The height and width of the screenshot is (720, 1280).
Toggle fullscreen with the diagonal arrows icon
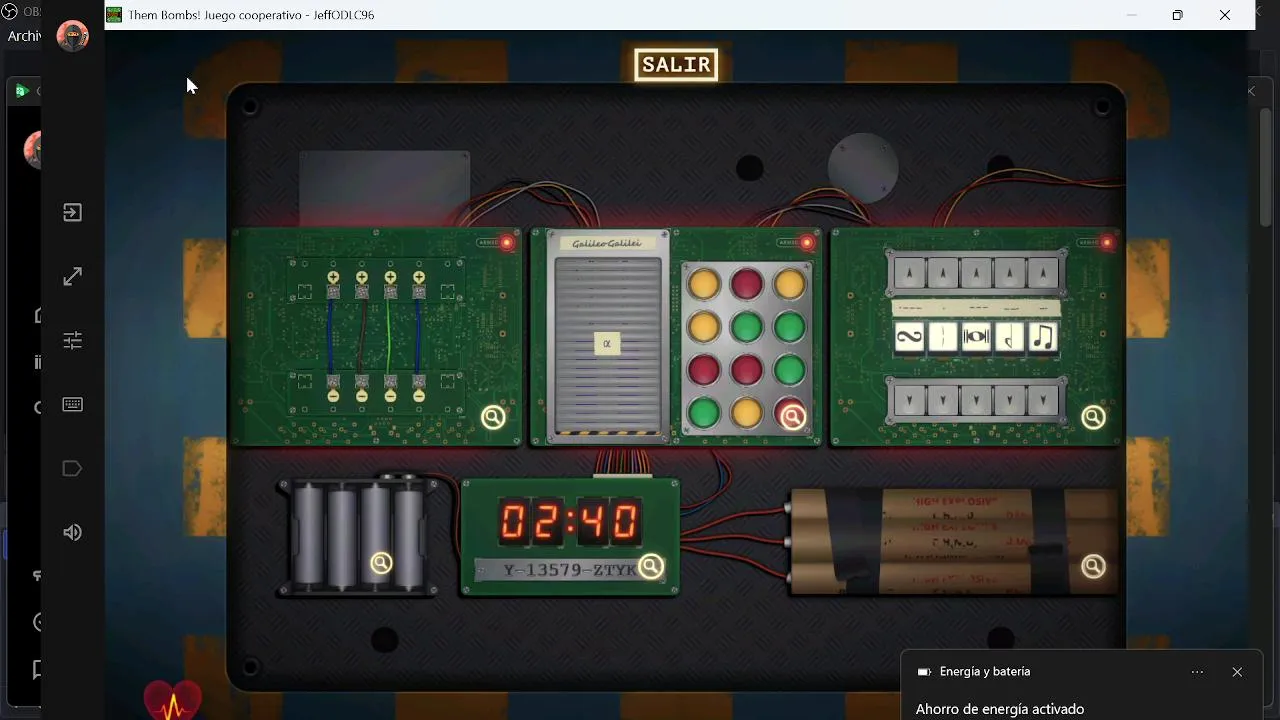pyautogui.click(x=72, y=276)
